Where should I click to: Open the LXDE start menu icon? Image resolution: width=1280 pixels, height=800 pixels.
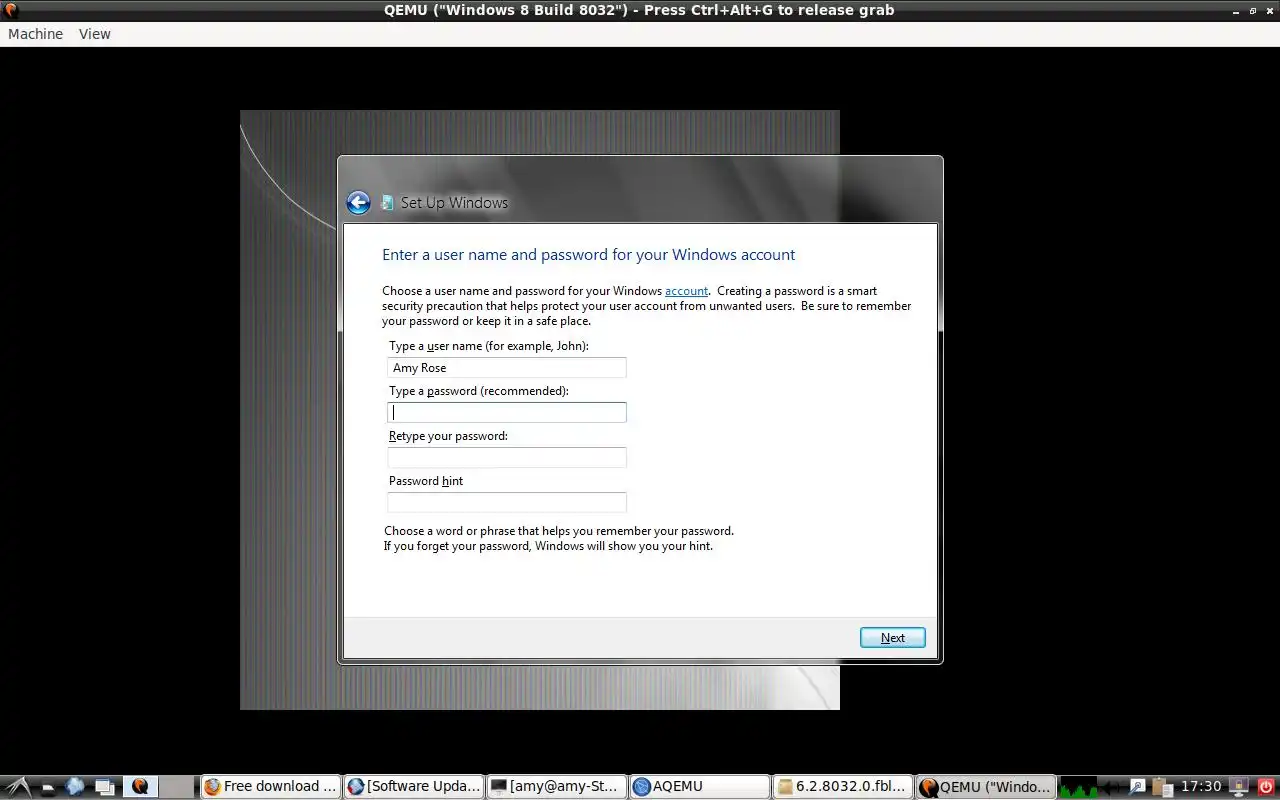[18, 787]
